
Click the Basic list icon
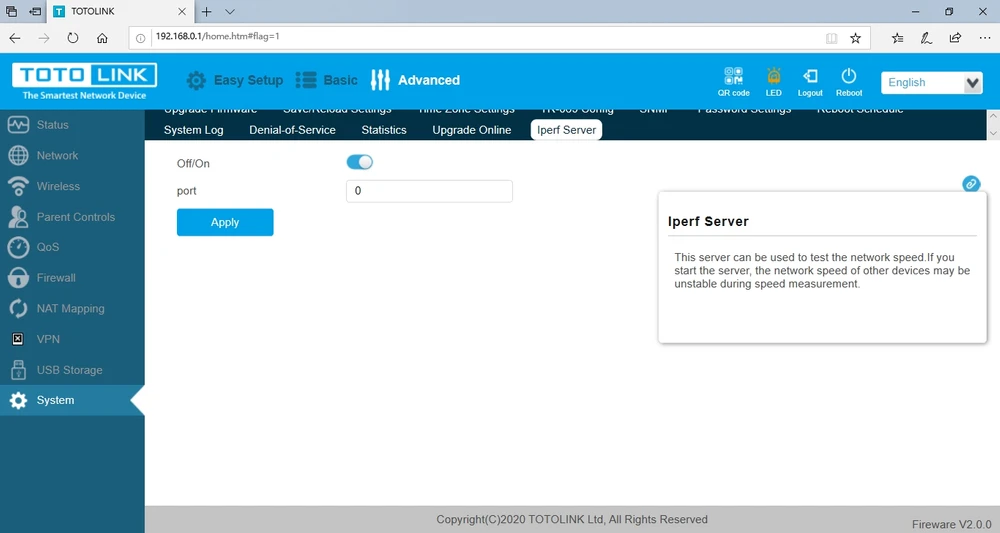(x=306, y=80)
